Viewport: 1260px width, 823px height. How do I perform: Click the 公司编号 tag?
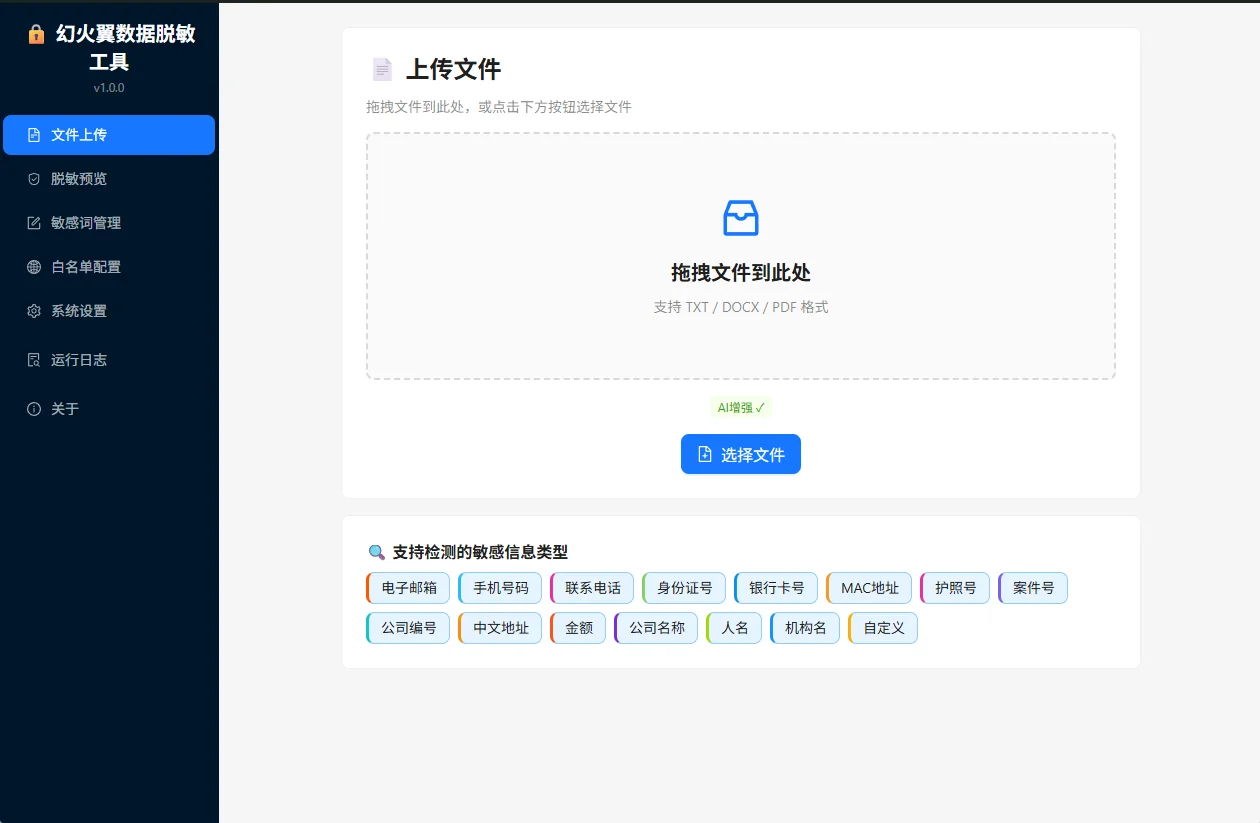[408, 628]
